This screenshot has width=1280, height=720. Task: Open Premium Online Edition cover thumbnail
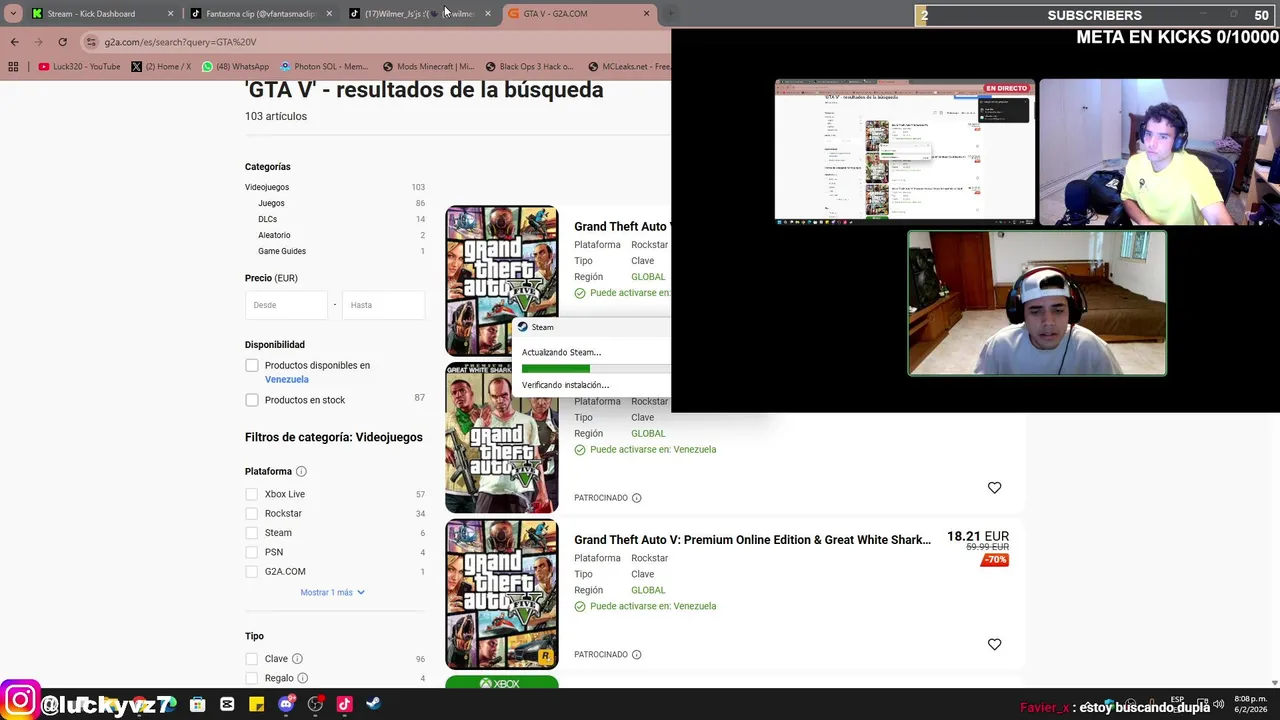pos(502,594)
